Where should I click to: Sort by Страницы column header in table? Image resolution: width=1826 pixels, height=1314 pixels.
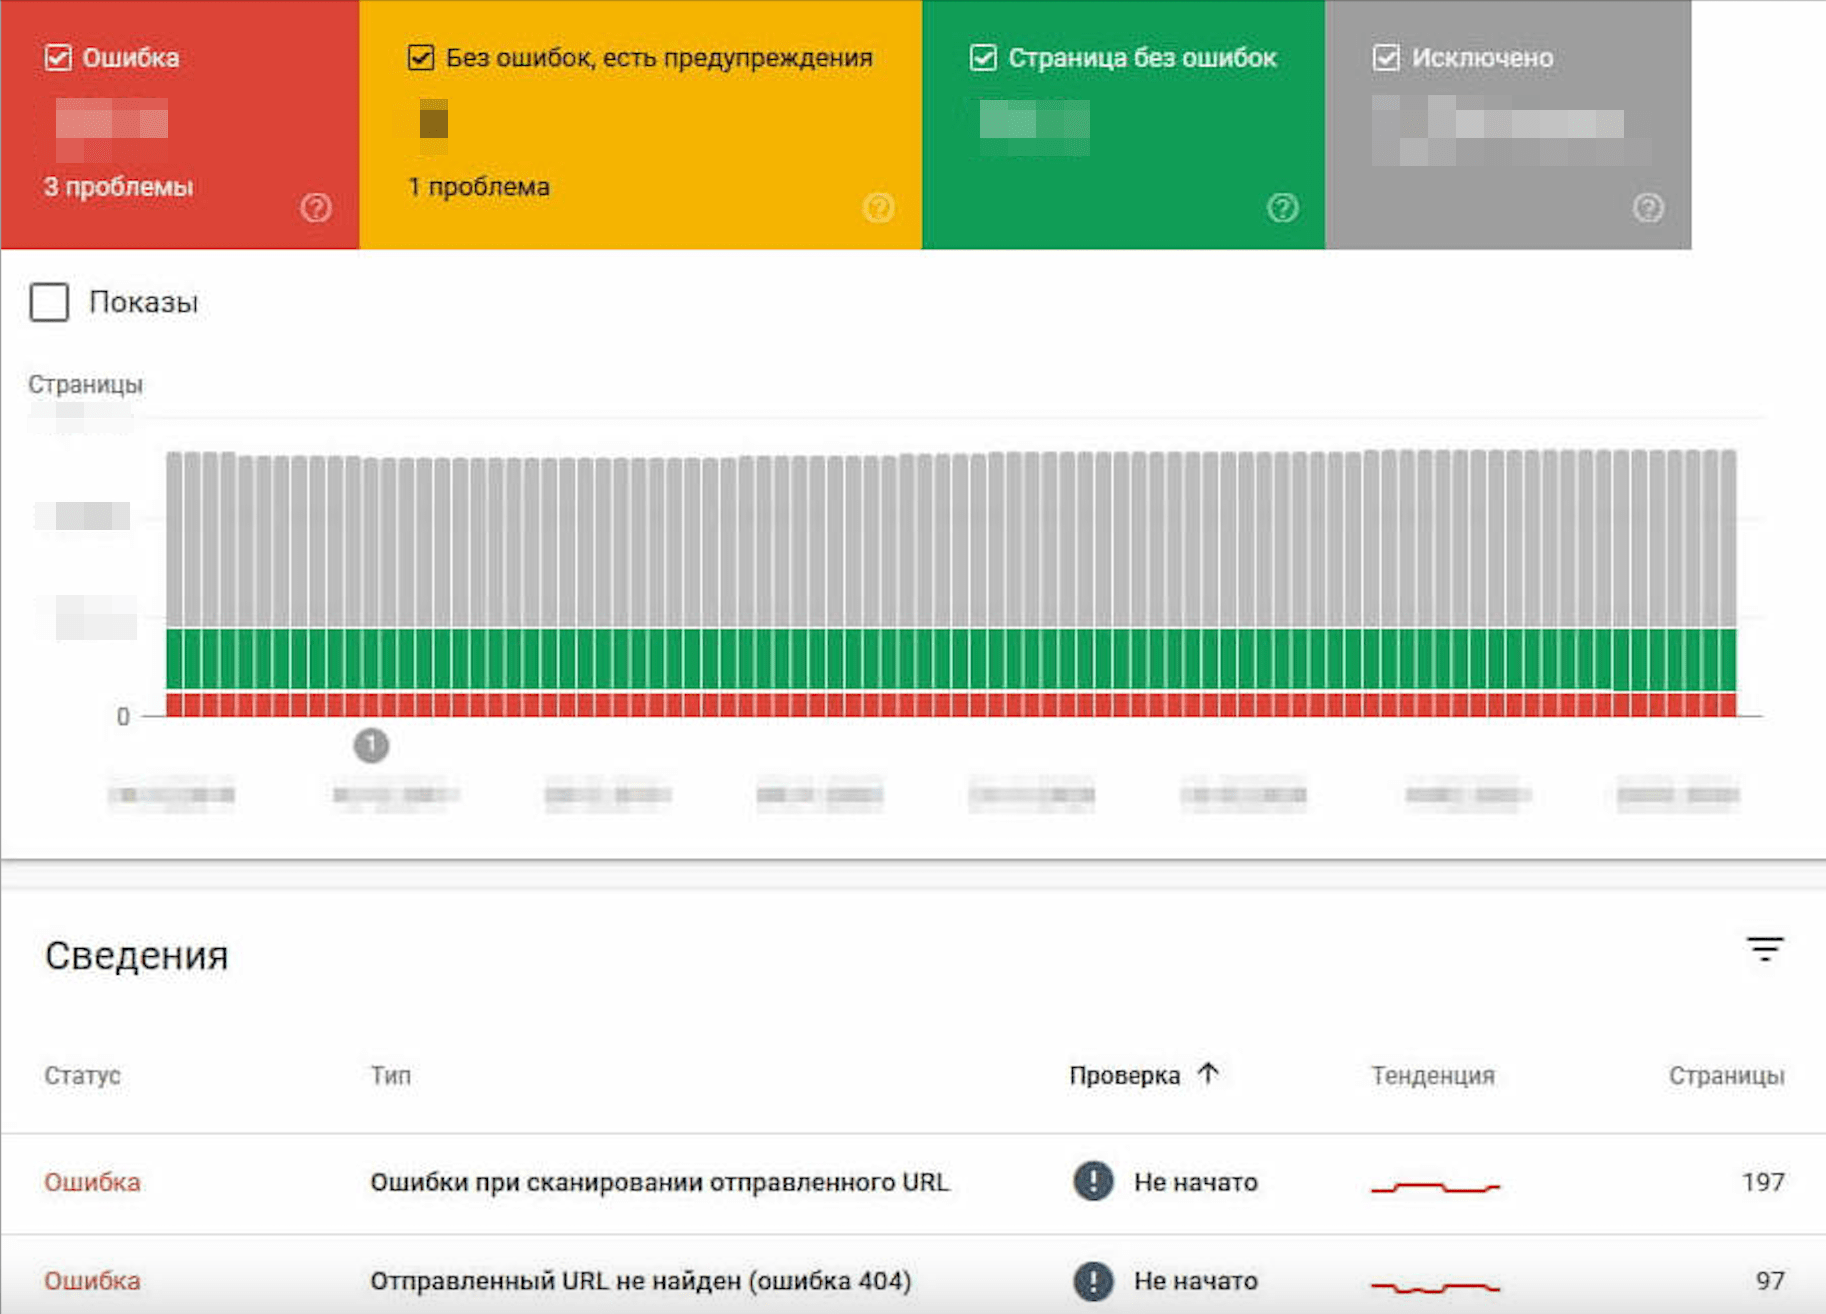point(1726,1076)
